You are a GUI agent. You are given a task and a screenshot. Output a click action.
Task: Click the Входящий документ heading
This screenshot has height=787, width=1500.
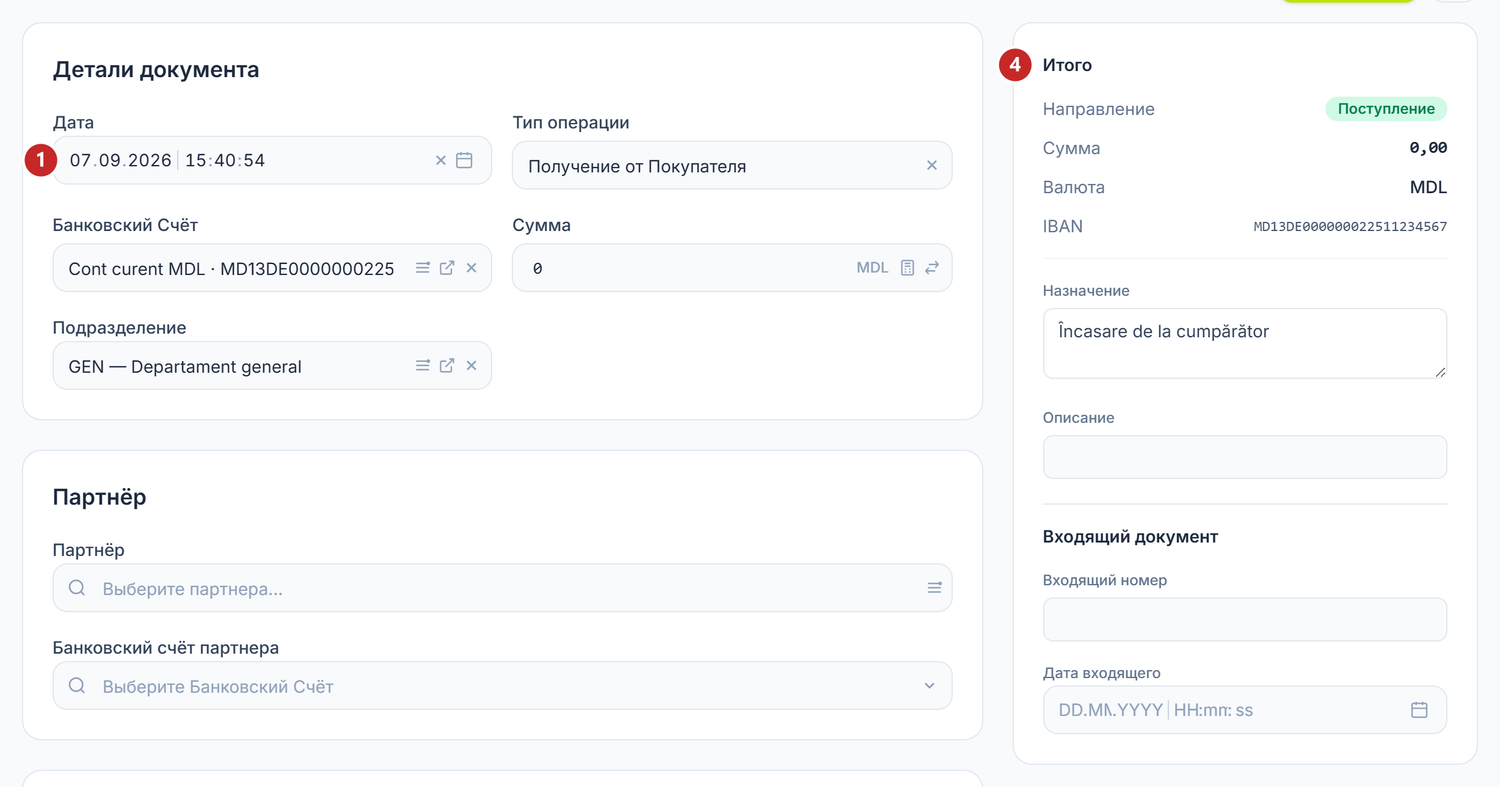point(1130,536)
